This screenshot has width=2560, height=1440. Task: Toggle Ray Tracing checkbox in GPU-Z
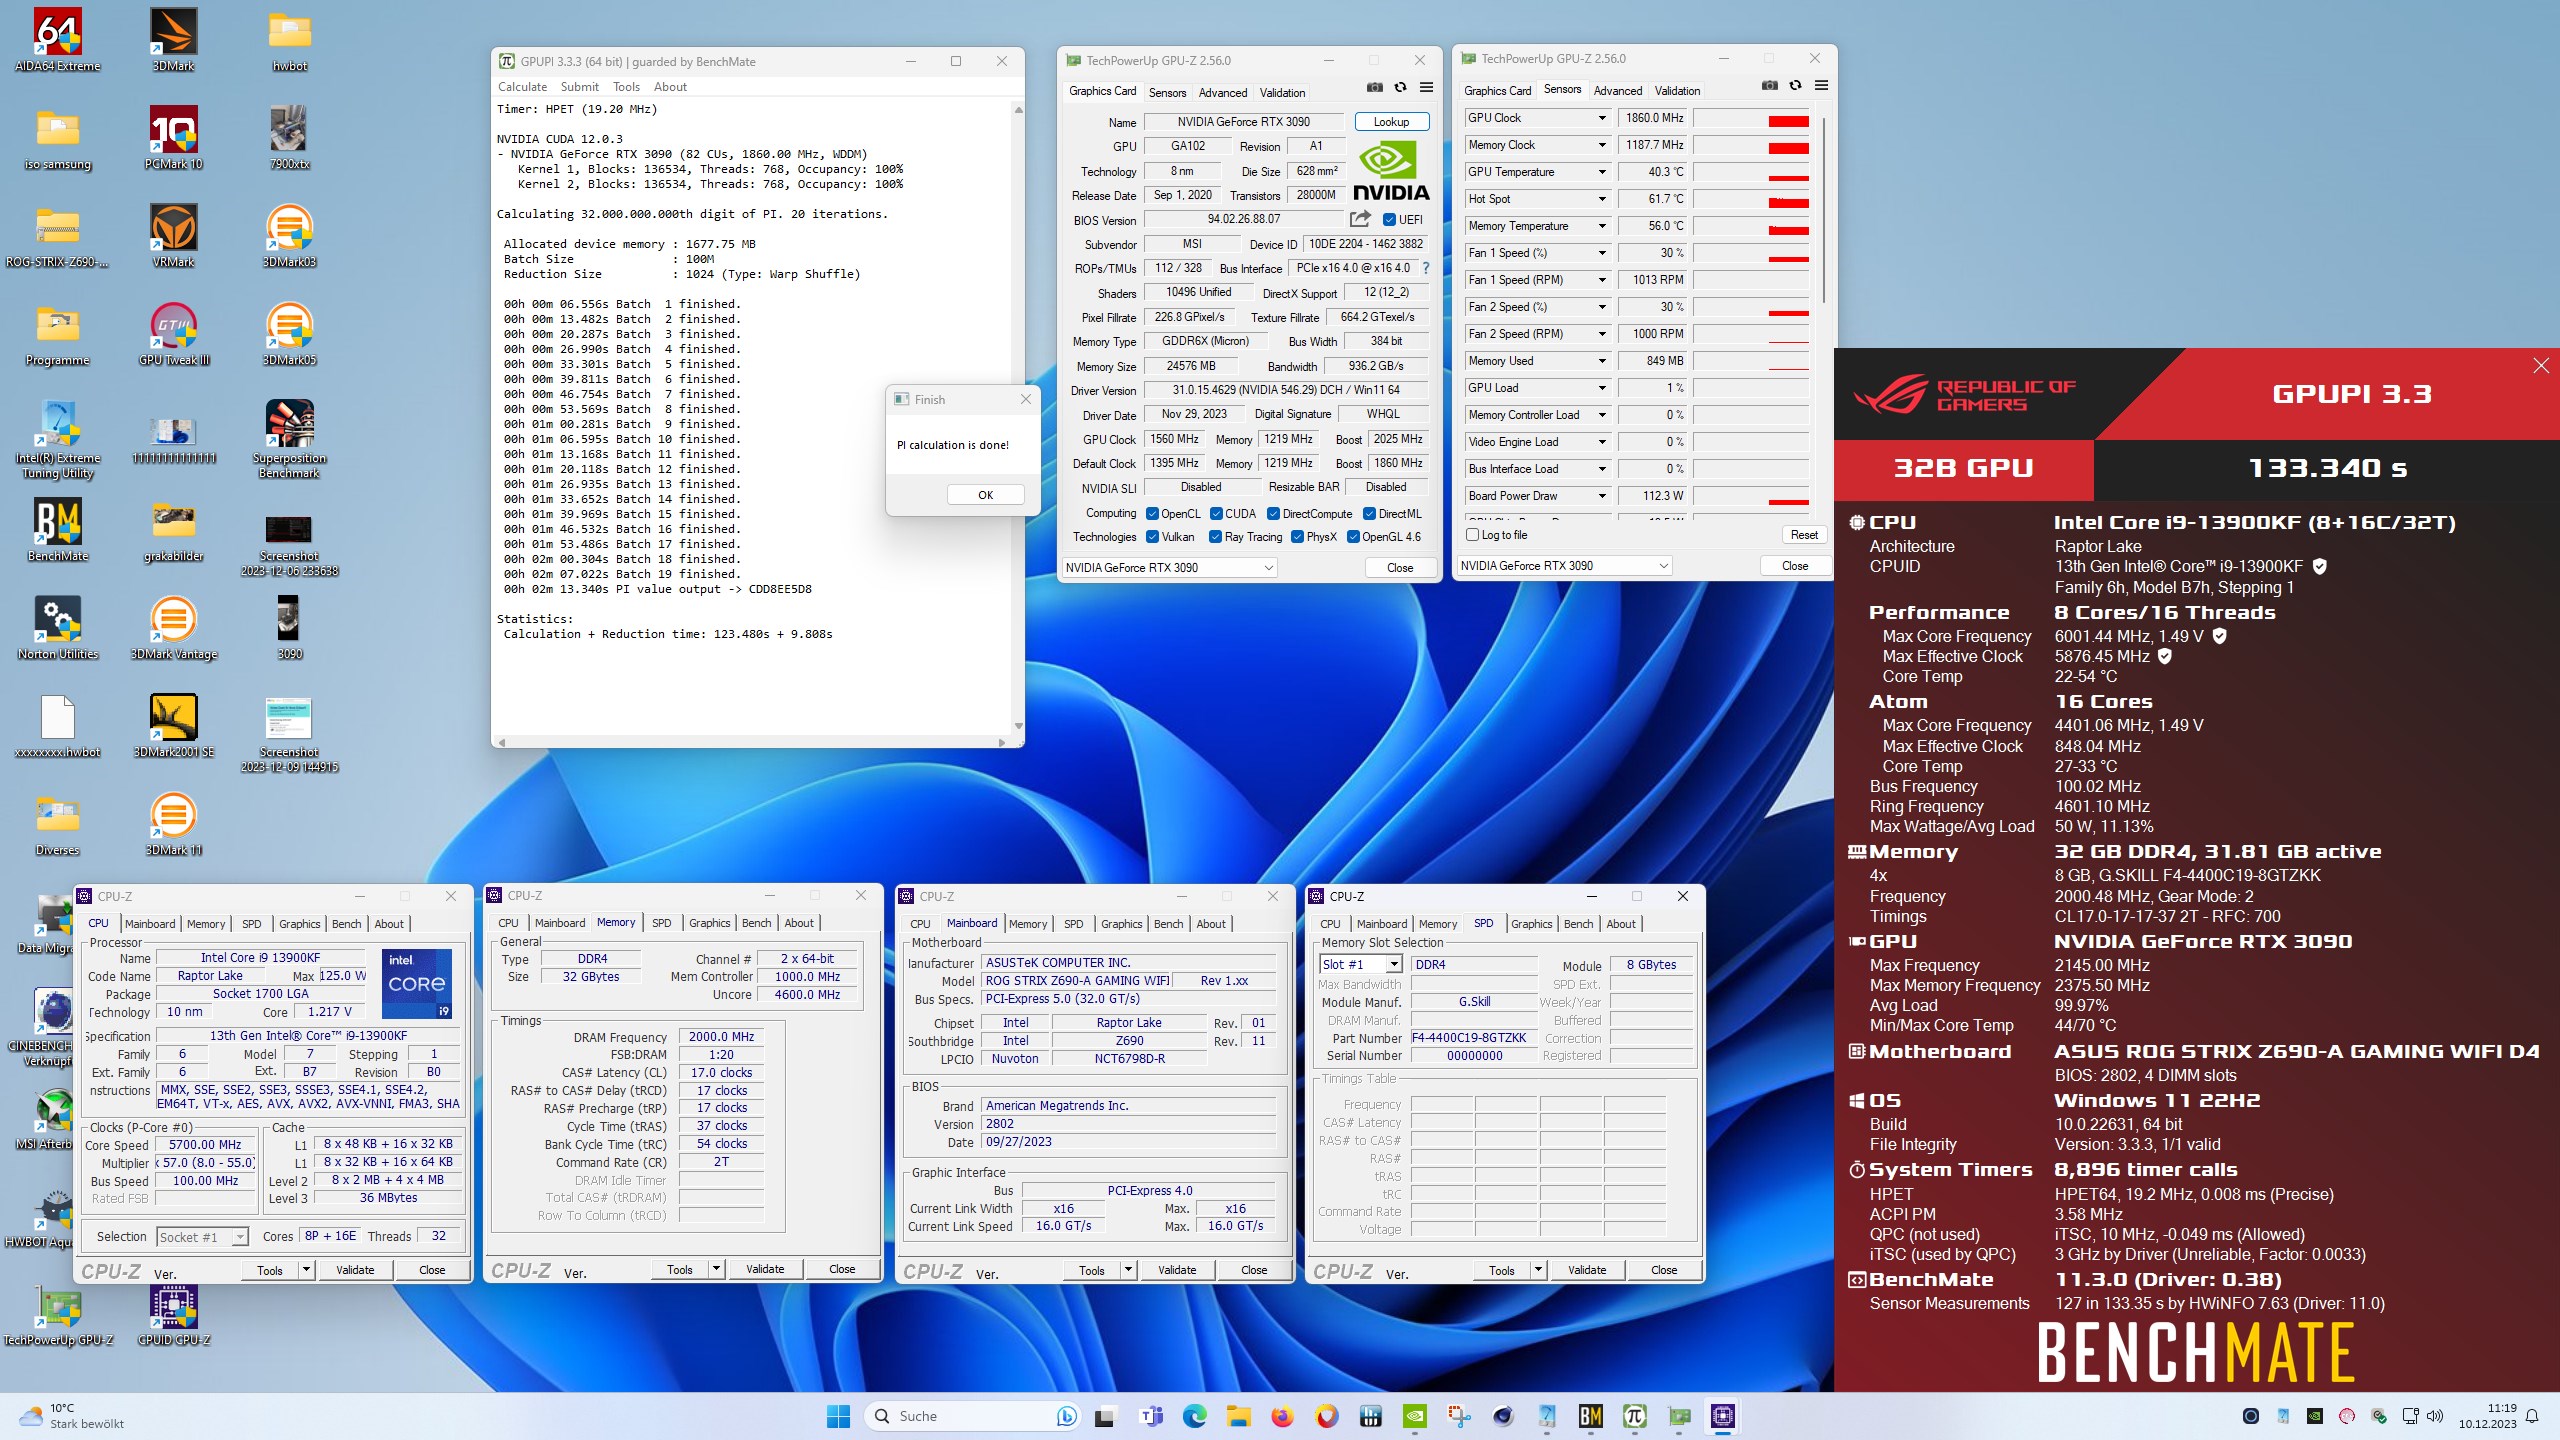[1215, 537]
